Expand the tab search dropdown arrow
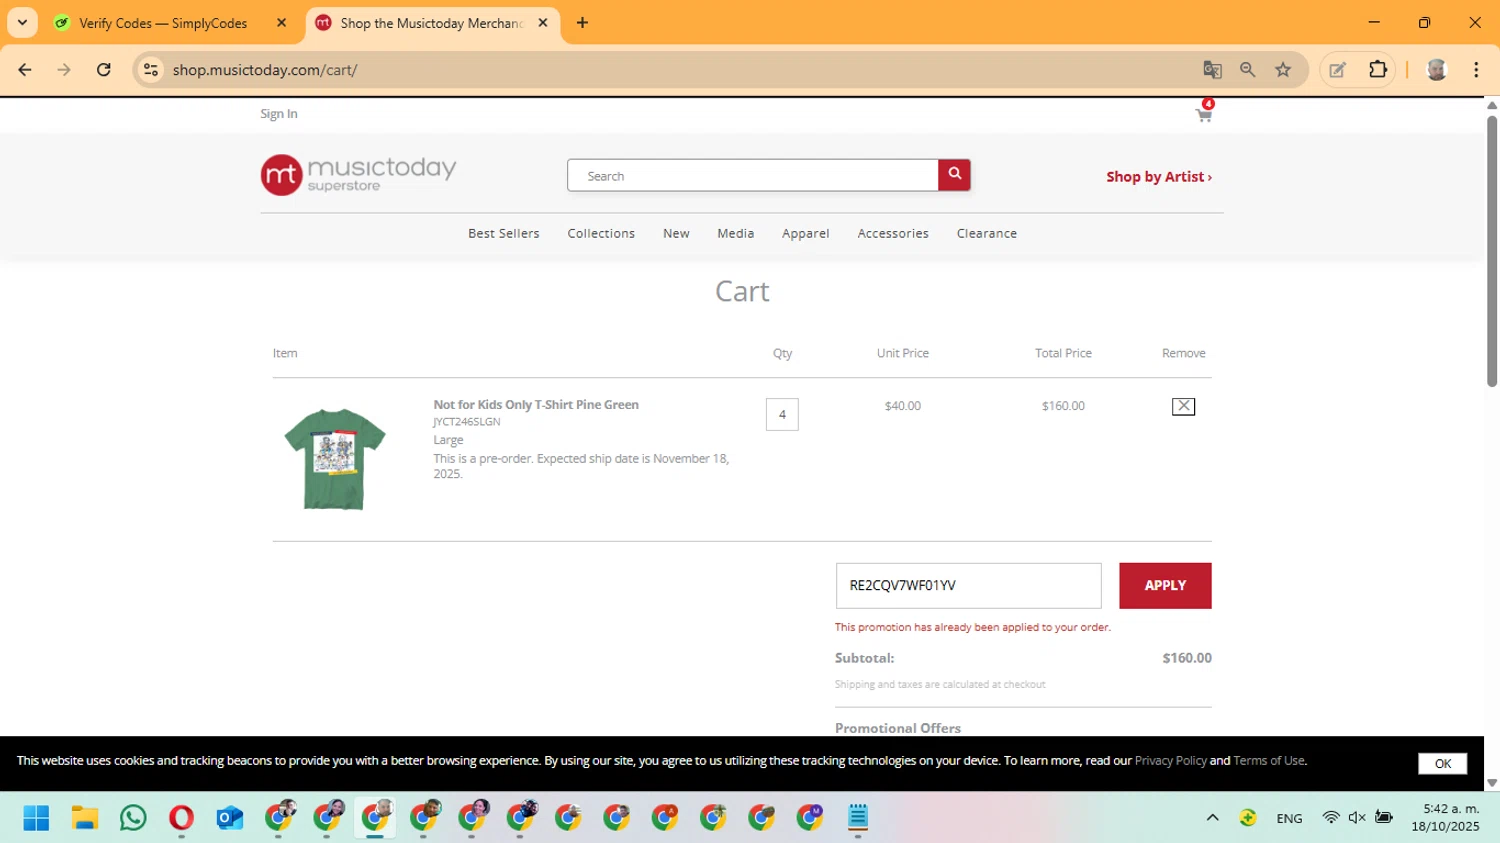1500x843 pixels. coord(22,23)
